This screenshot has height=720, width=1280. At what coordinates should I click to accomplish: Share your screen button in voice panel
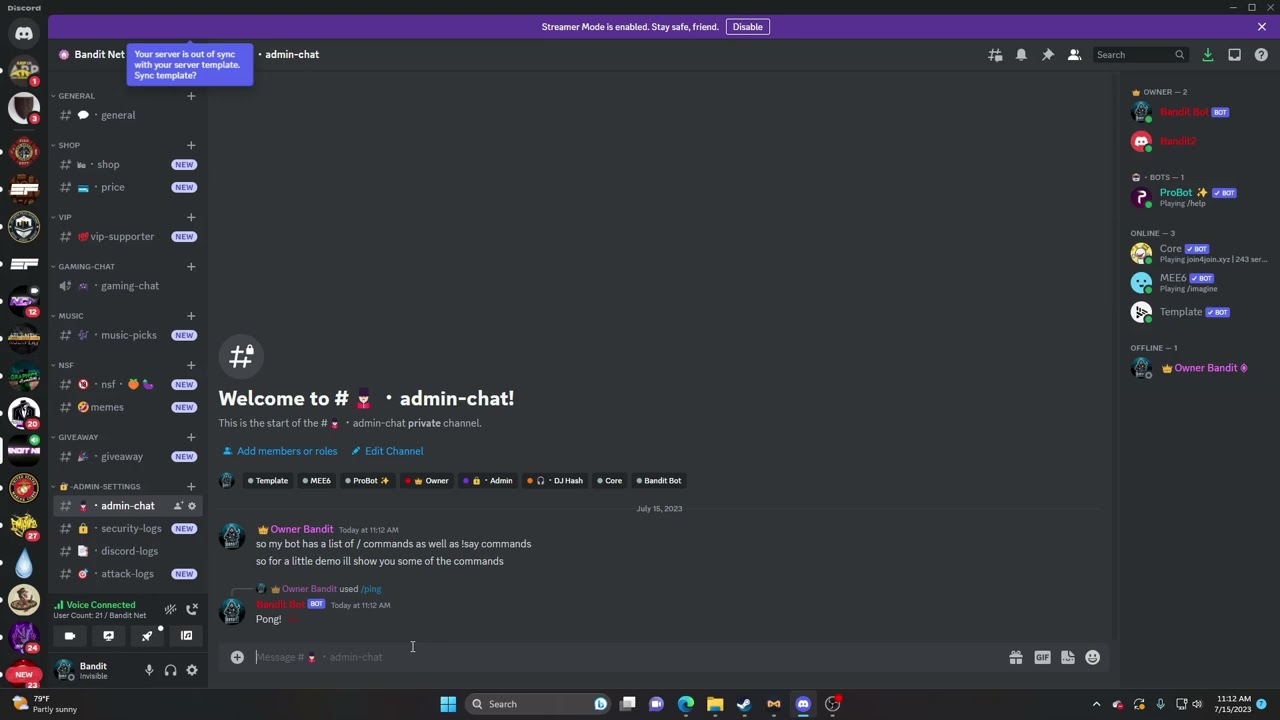109,636
